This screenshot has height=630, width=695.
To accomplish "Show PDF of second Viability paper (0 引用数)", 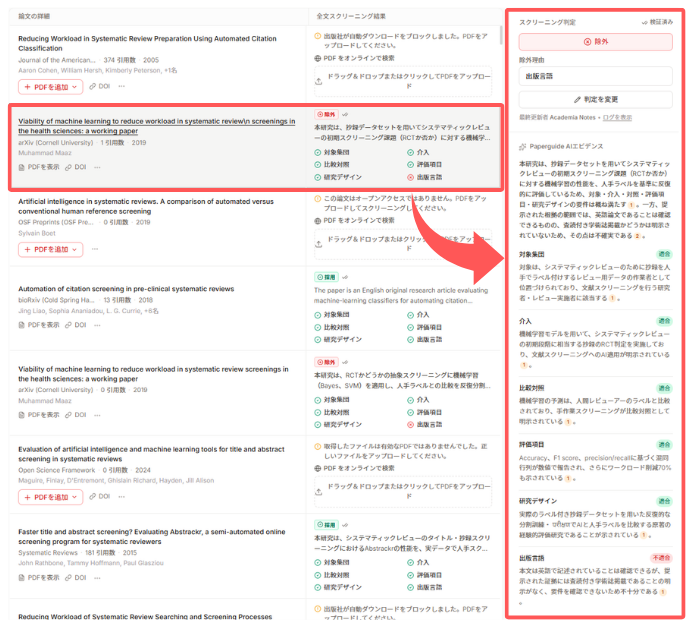I will click(39, 415).
